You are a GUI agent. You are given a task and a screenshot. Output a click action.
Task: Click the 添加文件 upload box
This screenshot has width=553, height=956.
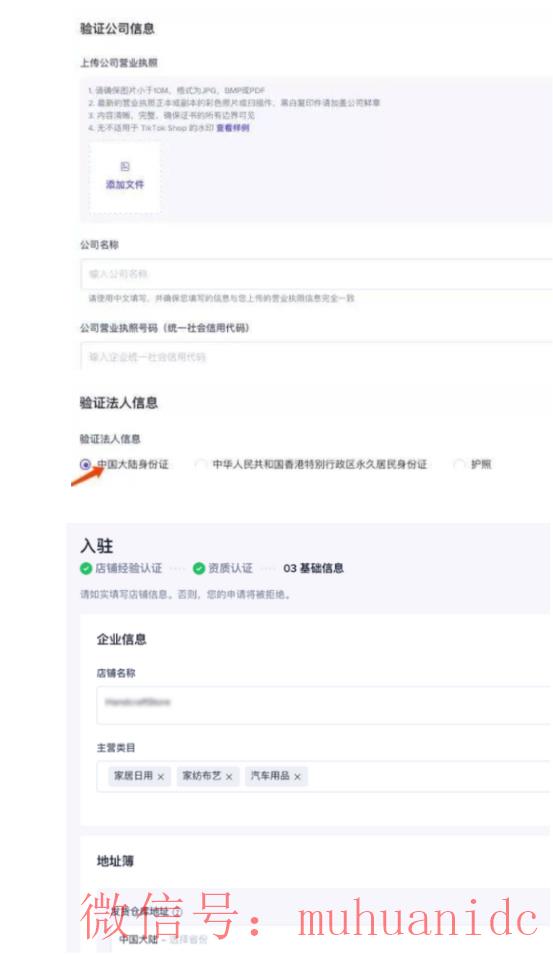(125, 177)
